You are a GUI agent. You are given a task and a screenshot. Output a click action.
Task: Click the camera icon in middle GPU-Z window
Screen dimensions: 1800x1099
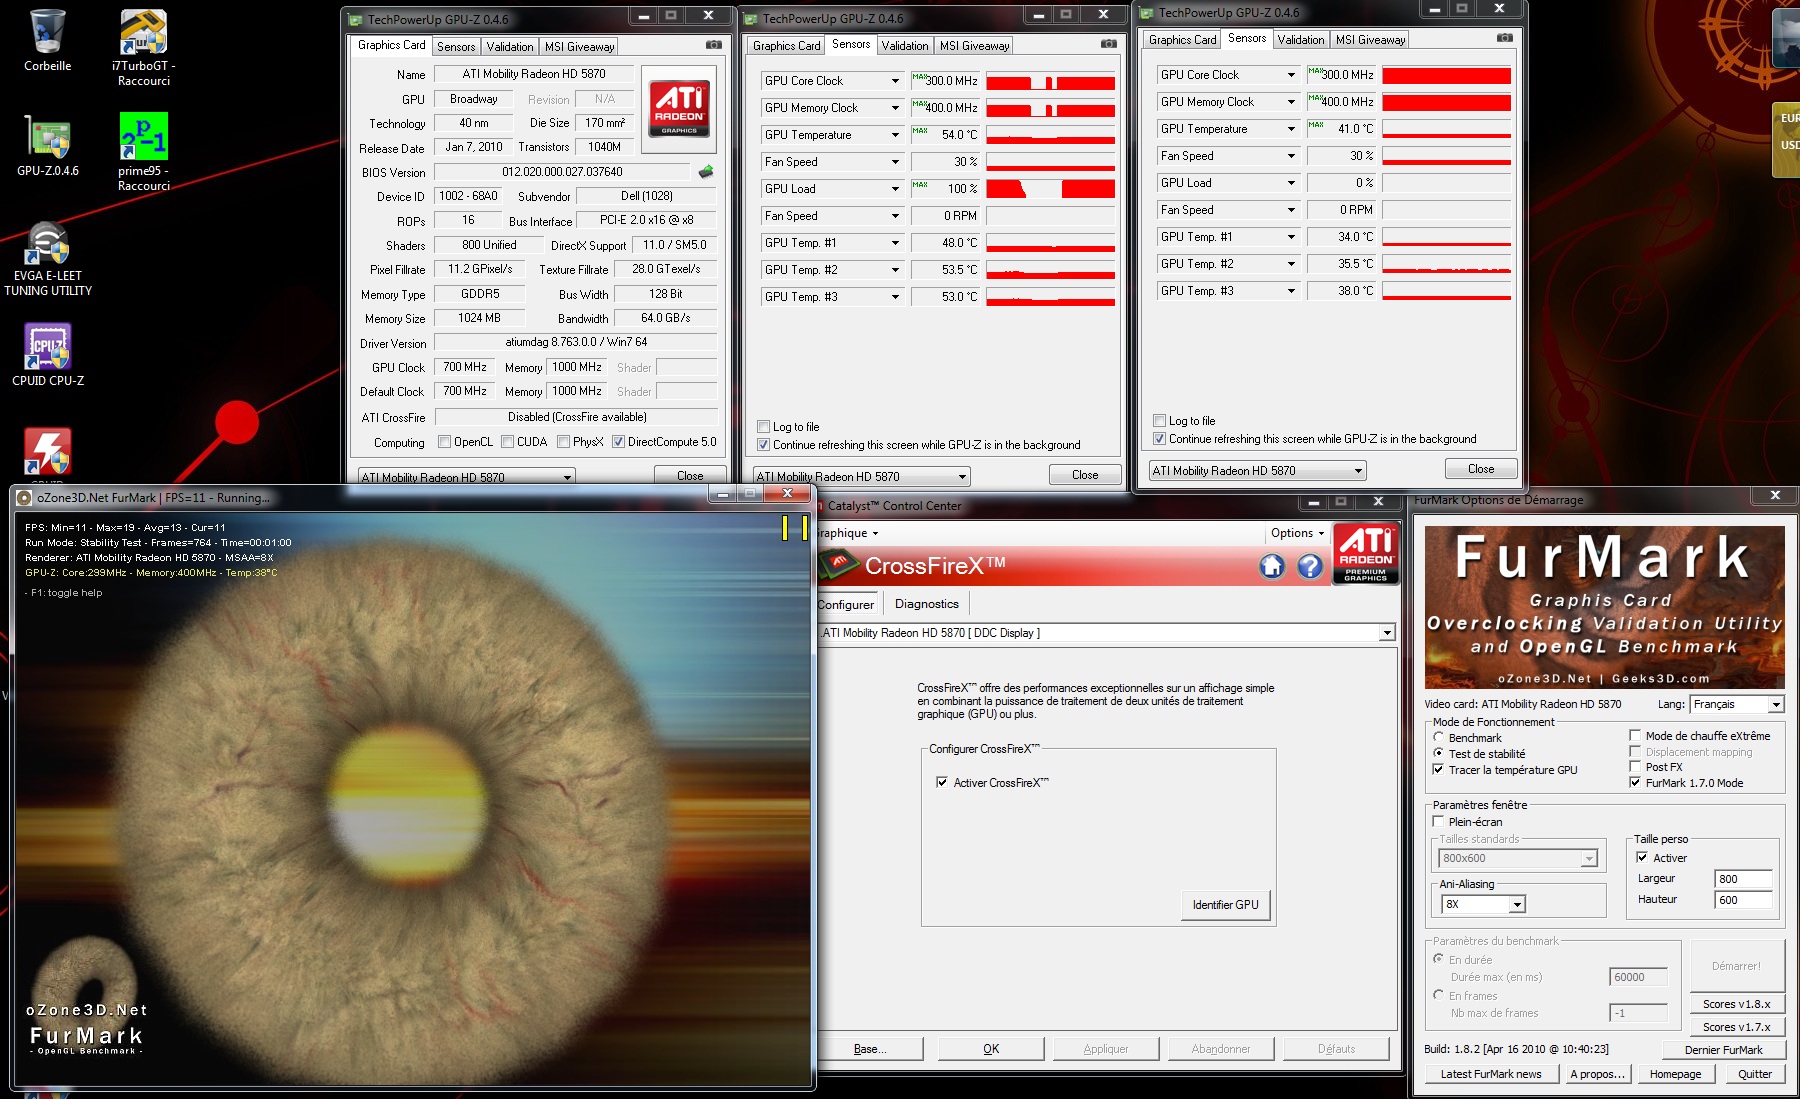(x=1108, y=44)
